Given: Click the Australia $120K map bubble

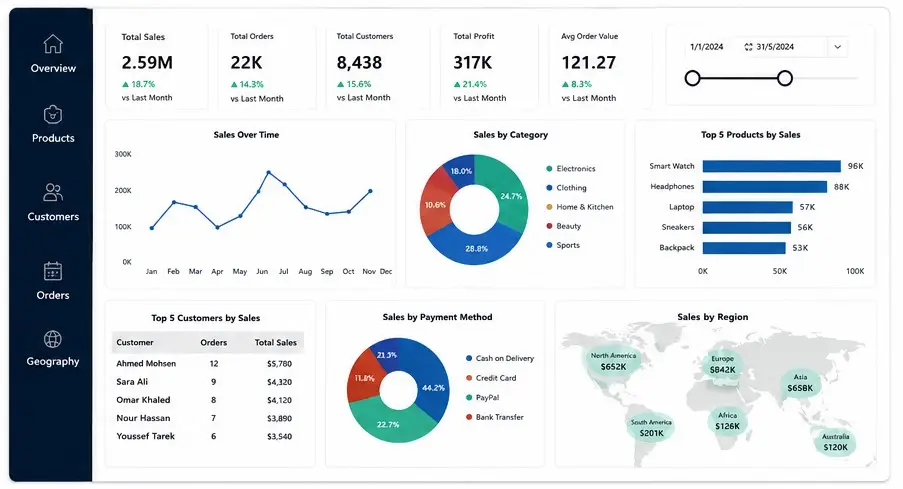Looking at the screenshot, I should pyautogui.click(x=835, y=442).
